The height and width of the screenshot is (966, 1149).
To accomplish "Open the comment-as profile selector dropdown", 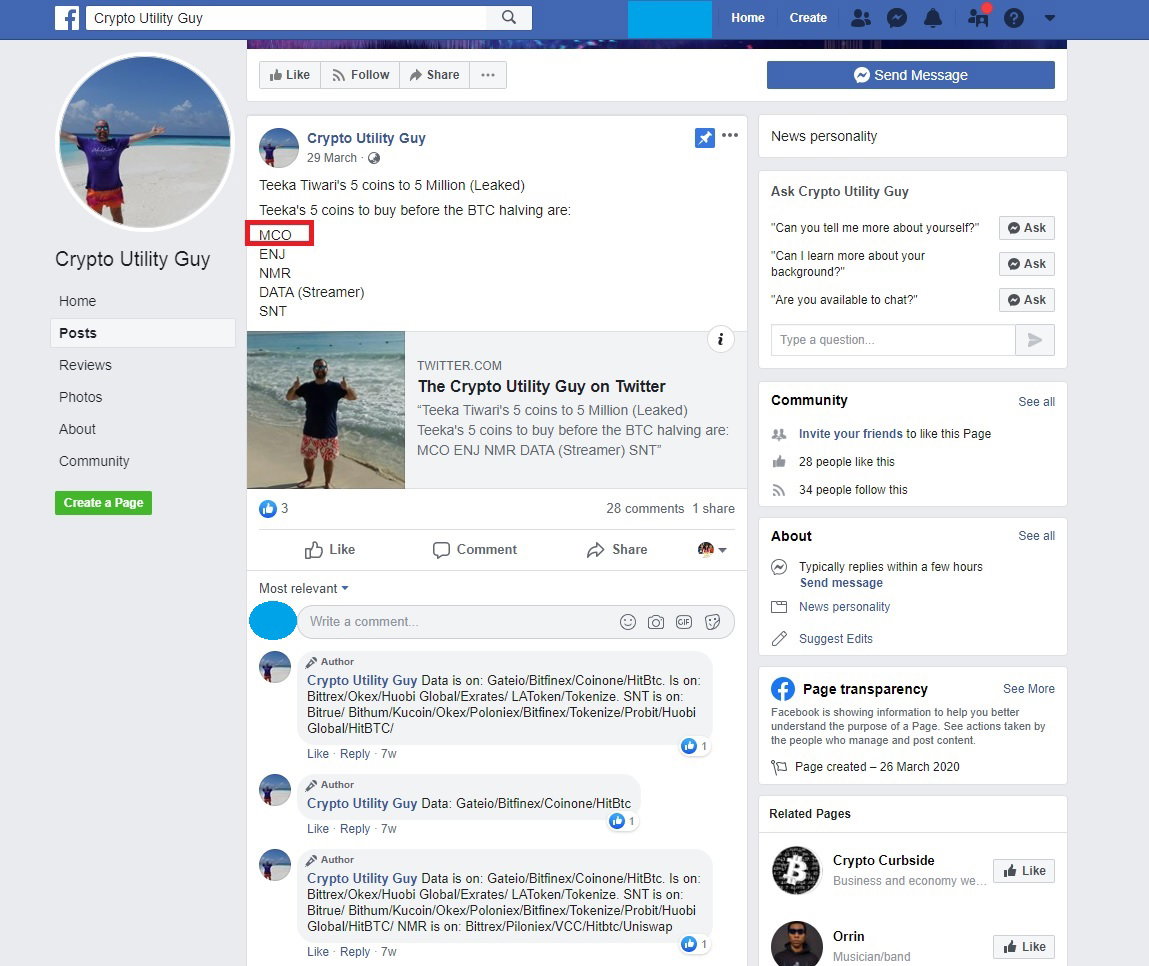I will tap(712, 549).
